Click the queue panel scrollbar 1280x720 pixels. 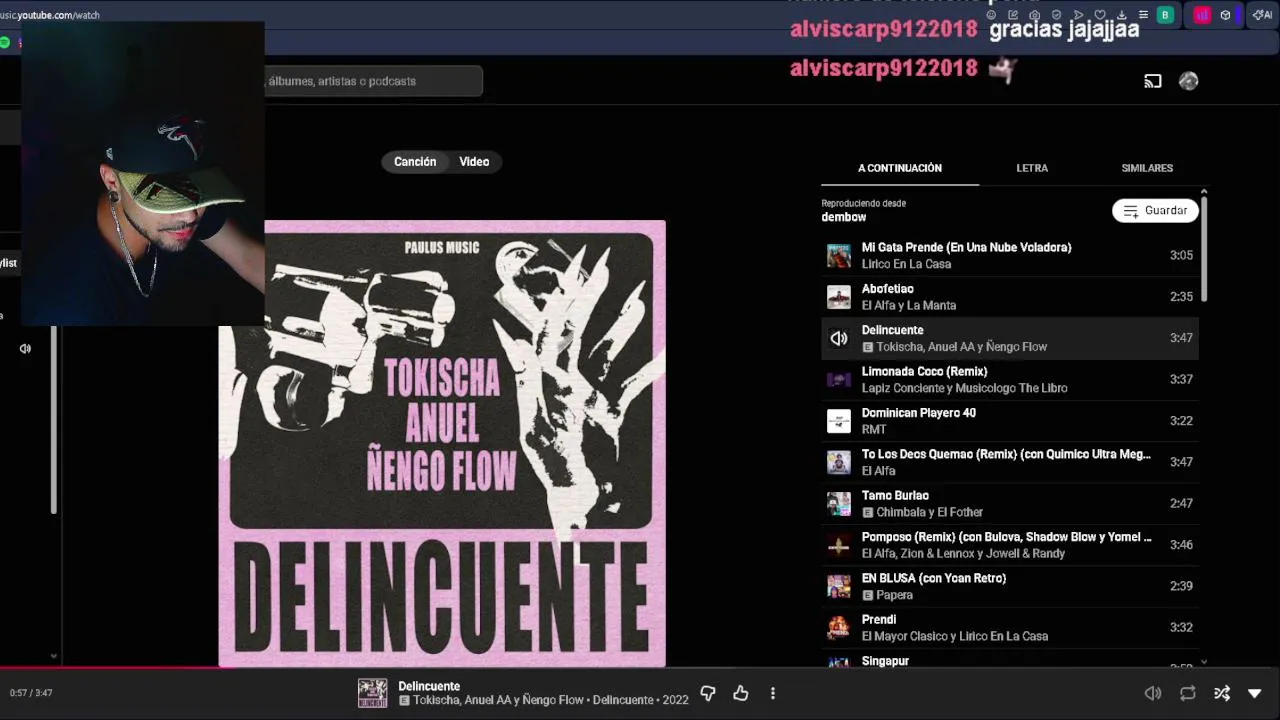click(1204, 248)
